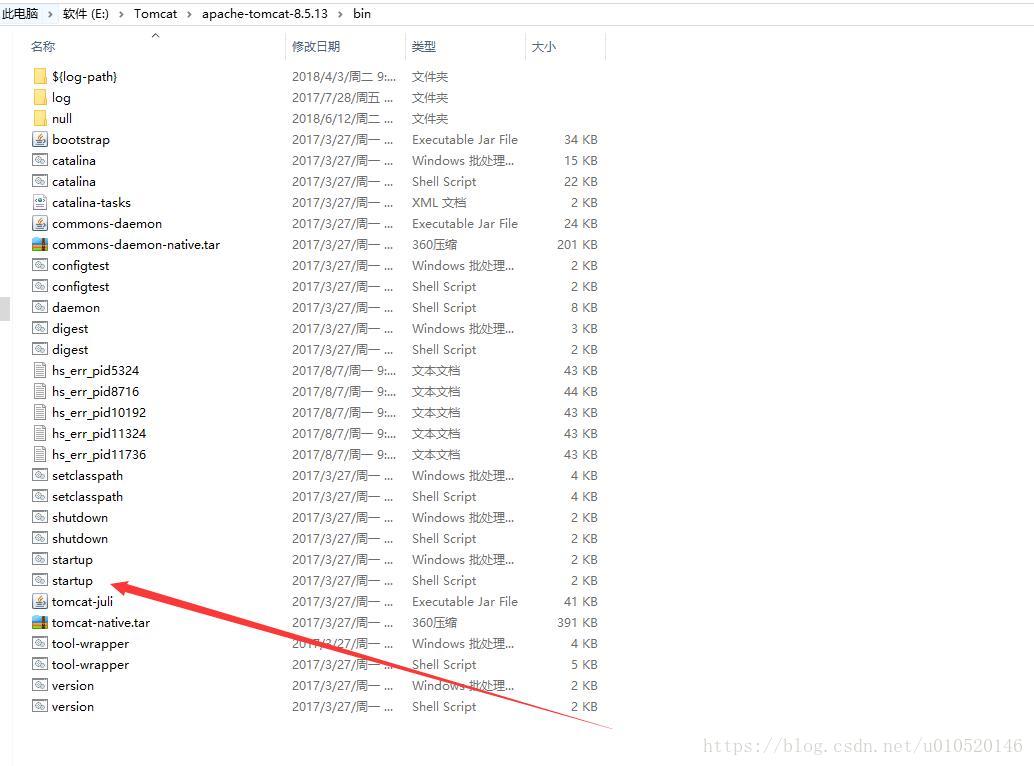Click the null folder icon
This screenshot has width=1034, height=766.
pos(40,119)
